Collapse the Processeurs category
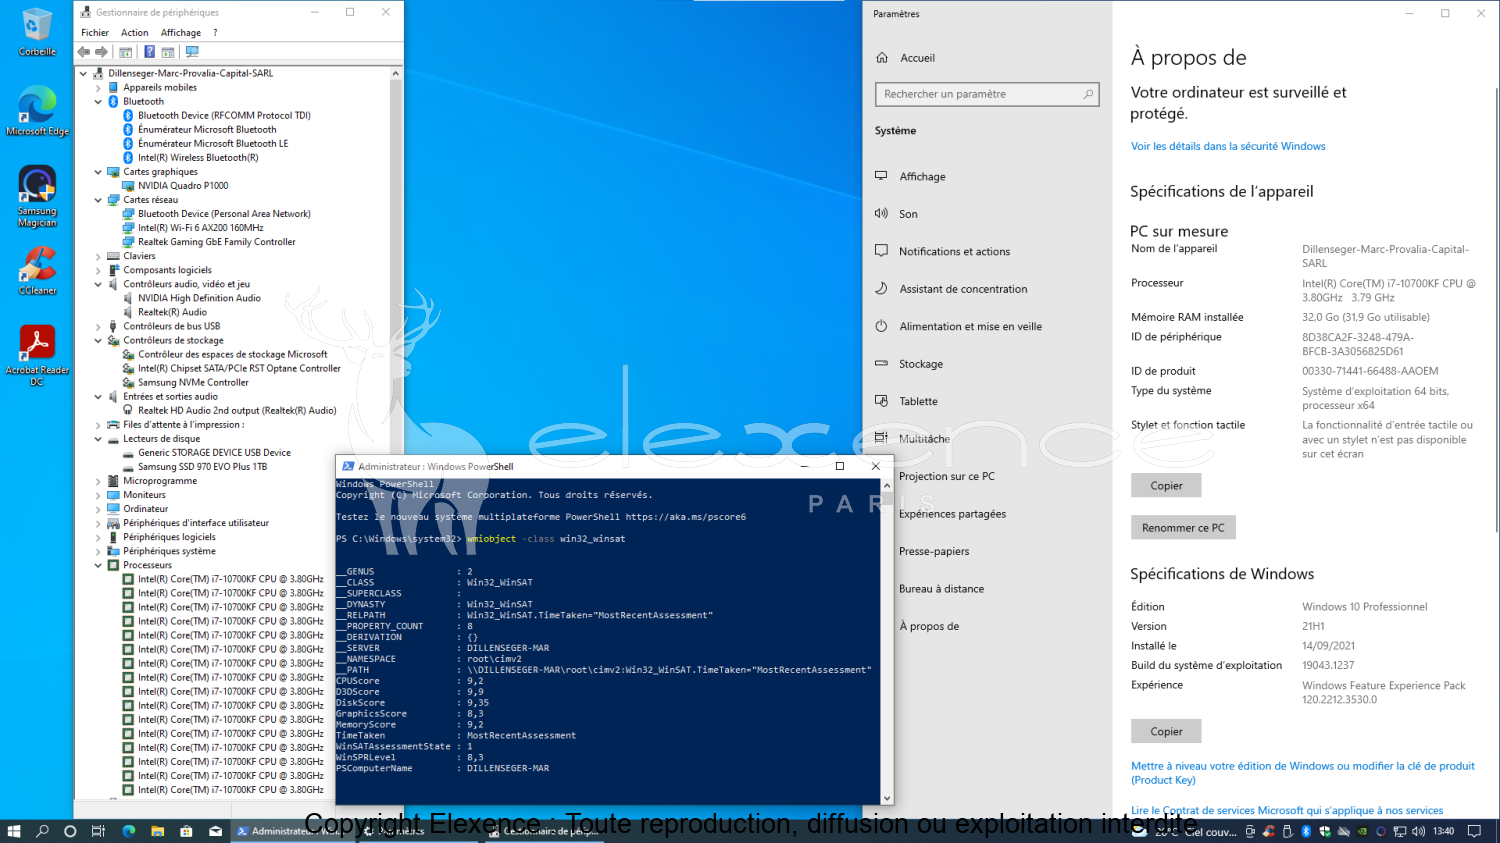This screenshot has height=843, width=1500. click(98, 565)
